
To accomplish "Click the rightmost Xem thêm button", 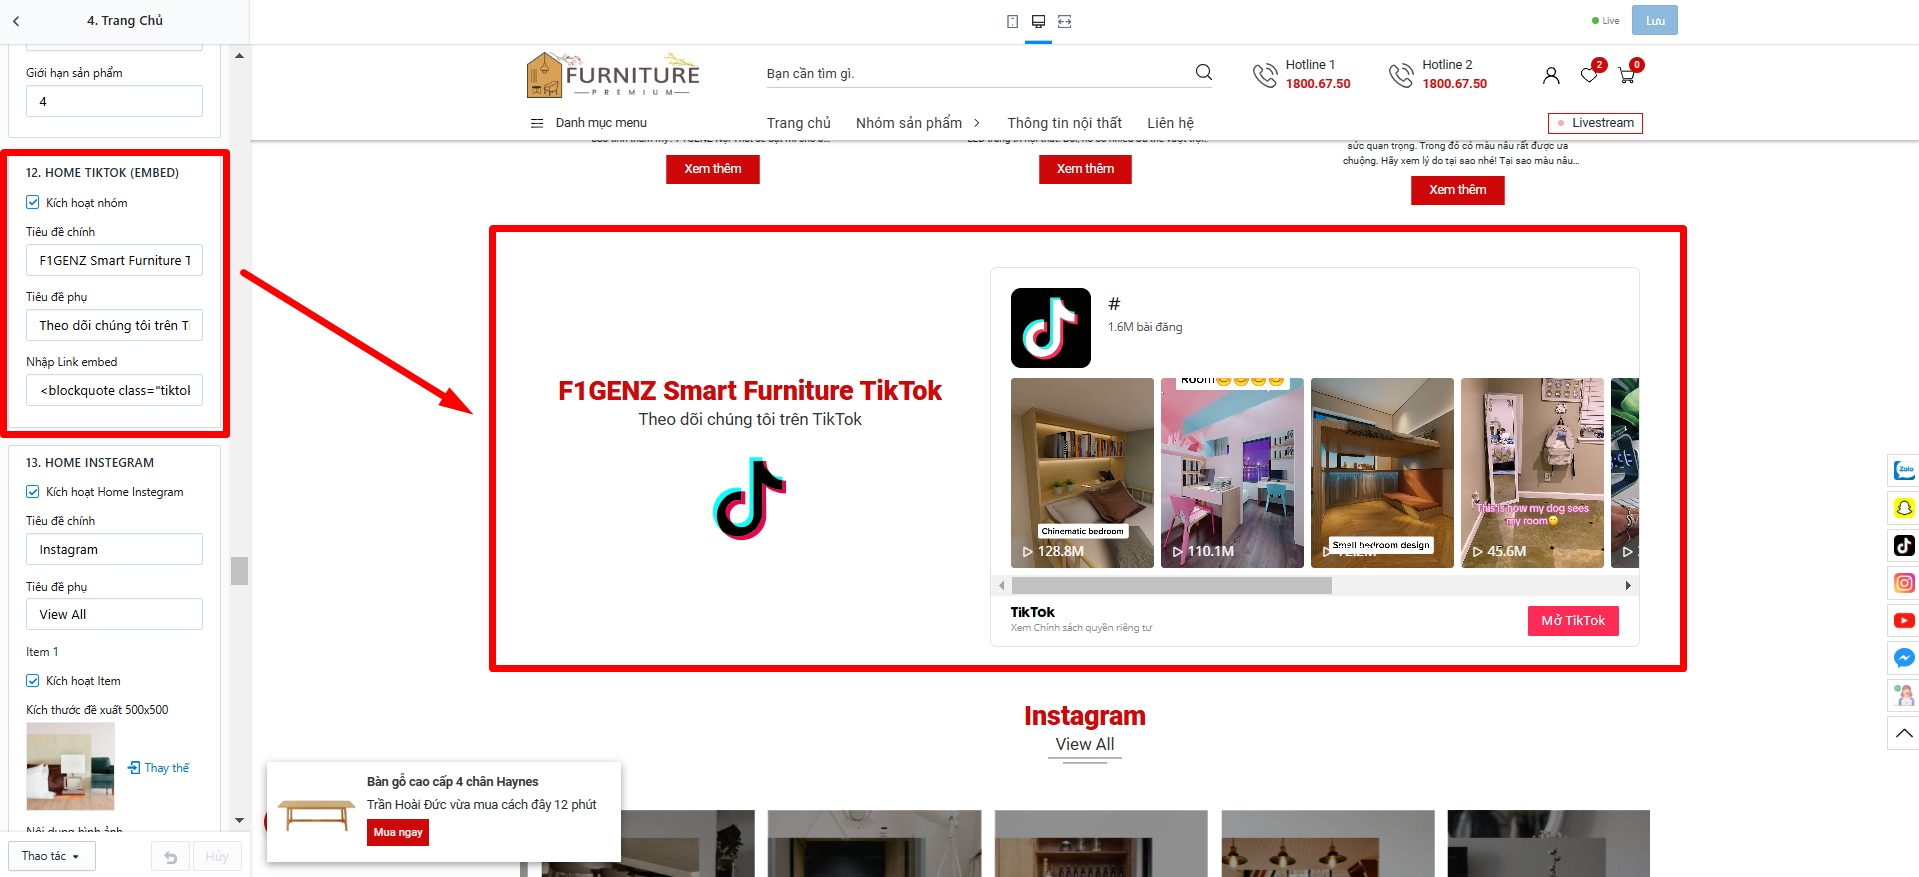I will coord(1458,190).
